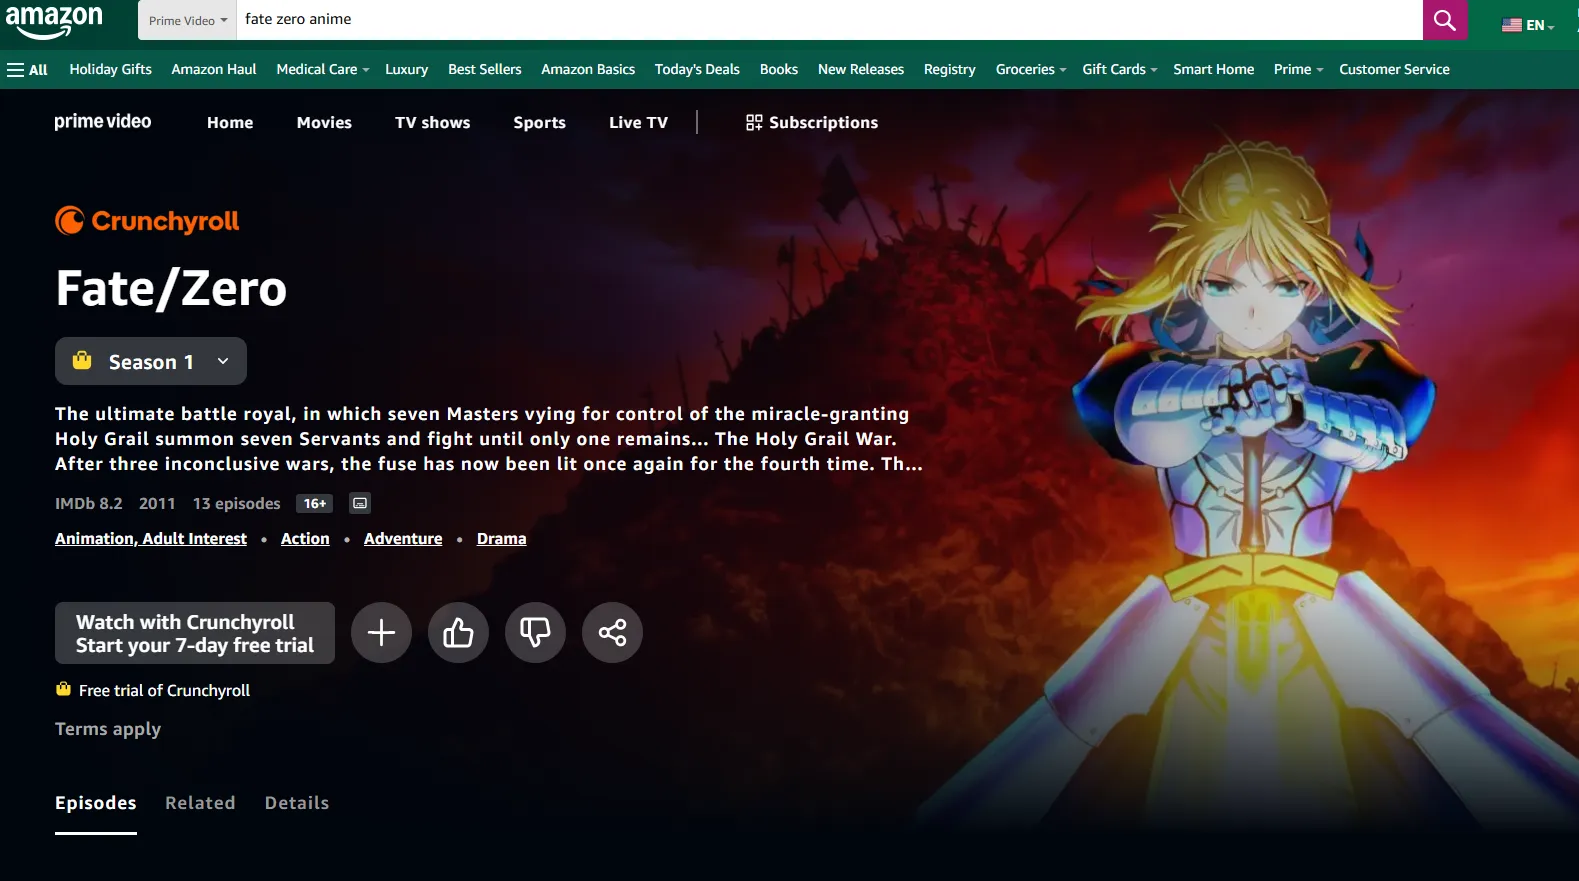Expand the Medical Care menu
The image size is (1579, 881).
tap(322, 70)
